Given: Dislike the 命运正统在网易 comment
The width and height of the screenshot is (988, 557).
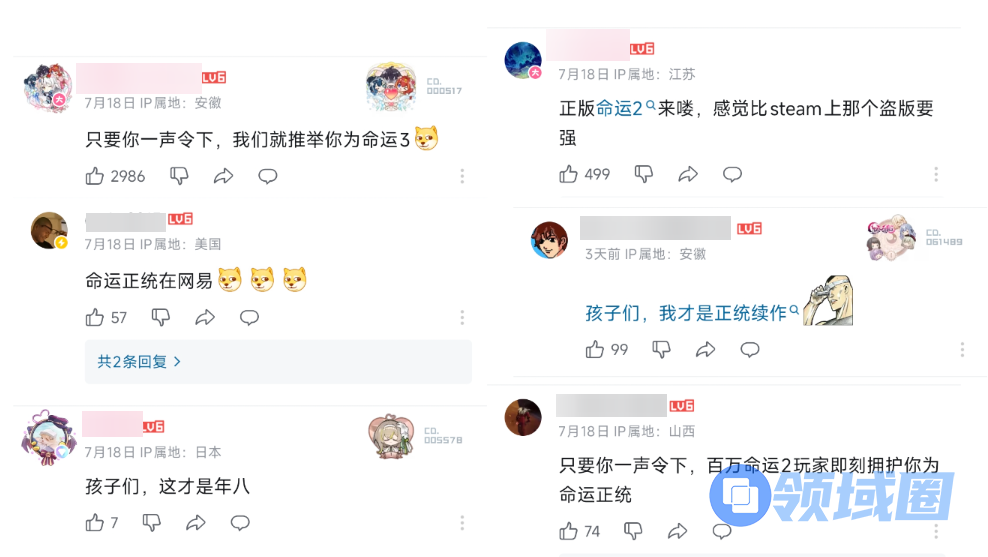Looking at the screenshot, I should [x=161, y=317].
